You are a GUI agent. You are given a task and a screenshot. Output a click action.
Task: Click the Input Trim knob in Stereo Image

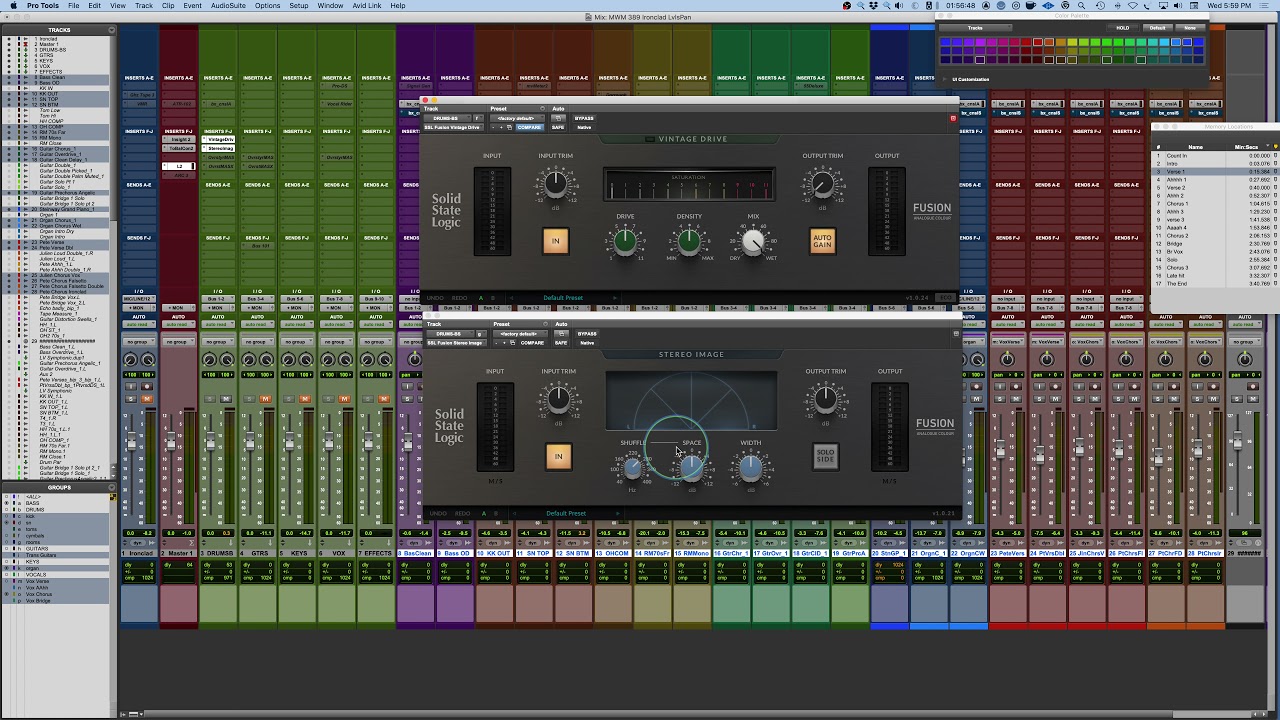tap(558, 400)
